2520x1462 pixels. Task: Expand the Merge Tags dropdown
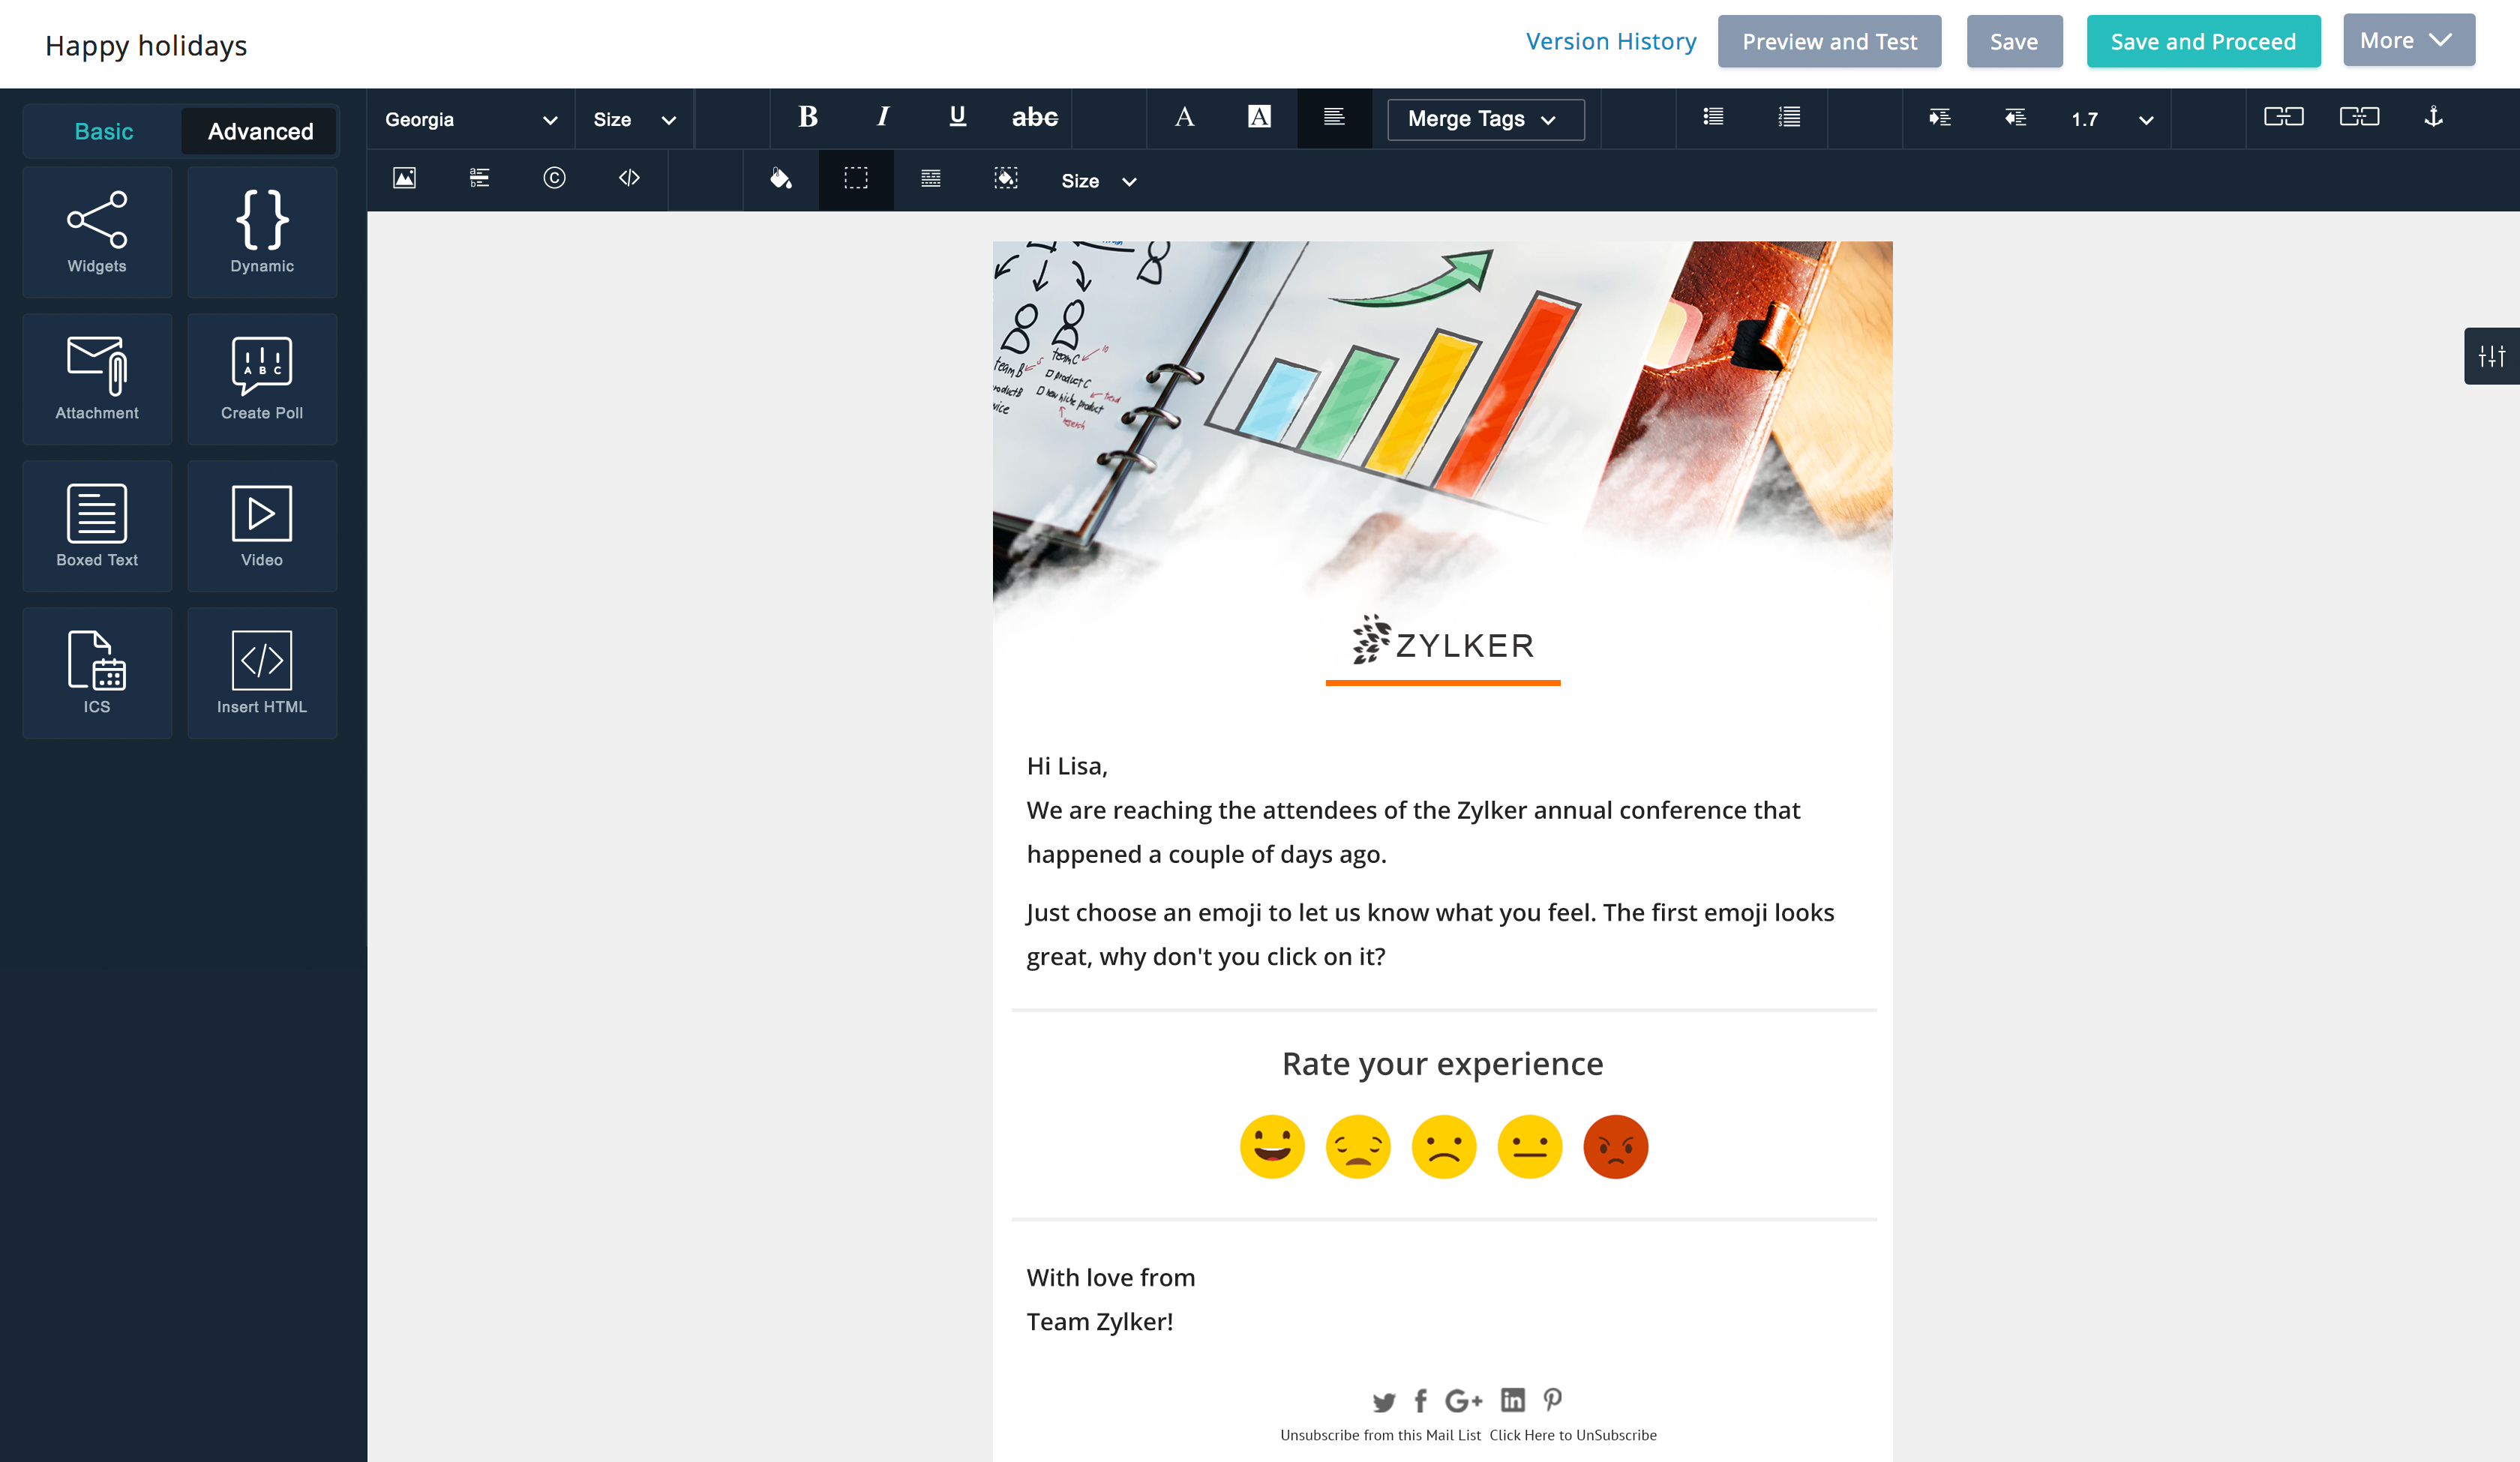(x=1485, y=119)
